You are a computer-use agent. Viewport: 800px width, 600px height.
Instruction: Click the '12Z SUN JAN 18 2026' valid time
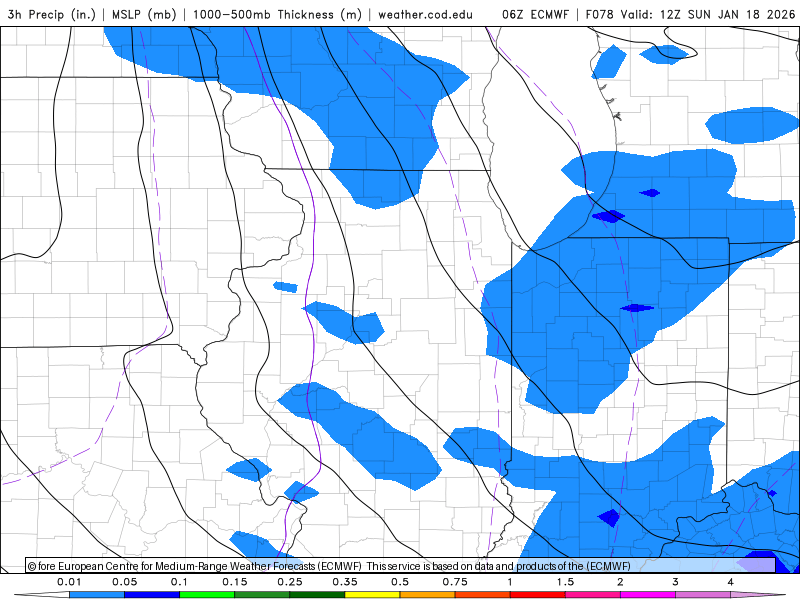coord(727,14)
